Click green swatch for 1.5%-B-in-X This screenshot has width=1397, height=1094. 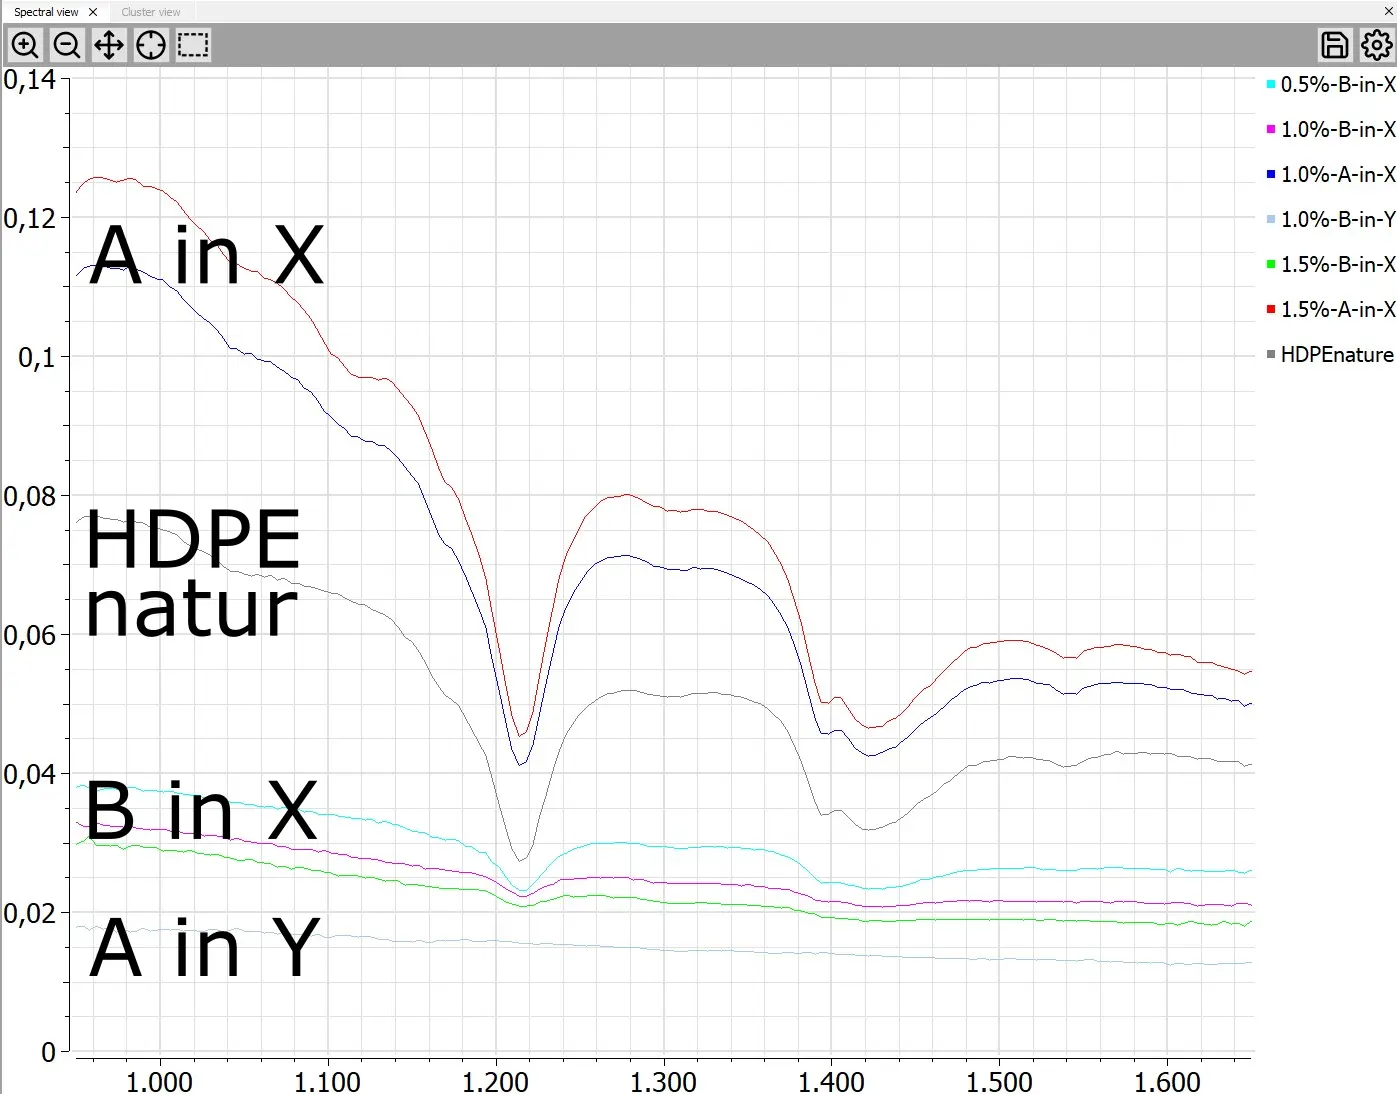tap(1271, 264)
